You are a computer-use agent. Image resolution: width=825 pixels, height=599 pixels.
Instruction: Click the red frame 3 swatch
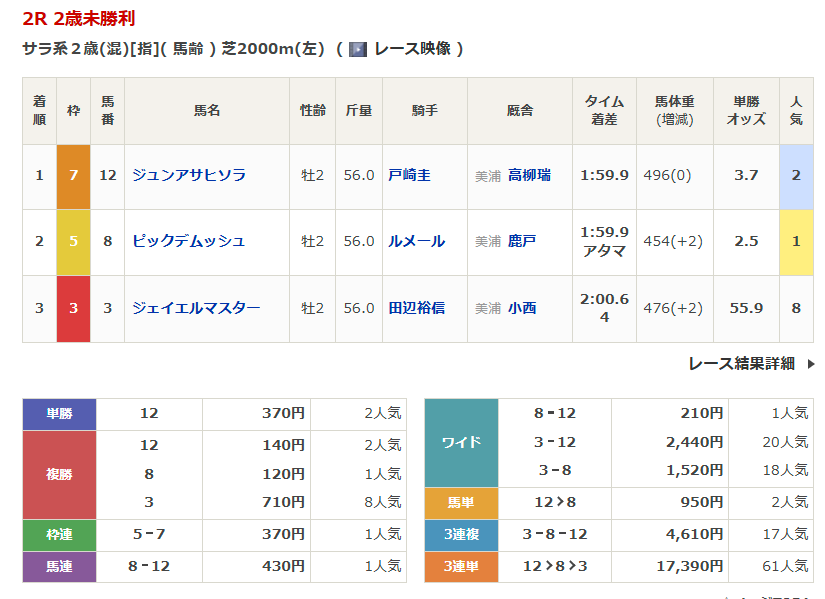click(73, 308)
